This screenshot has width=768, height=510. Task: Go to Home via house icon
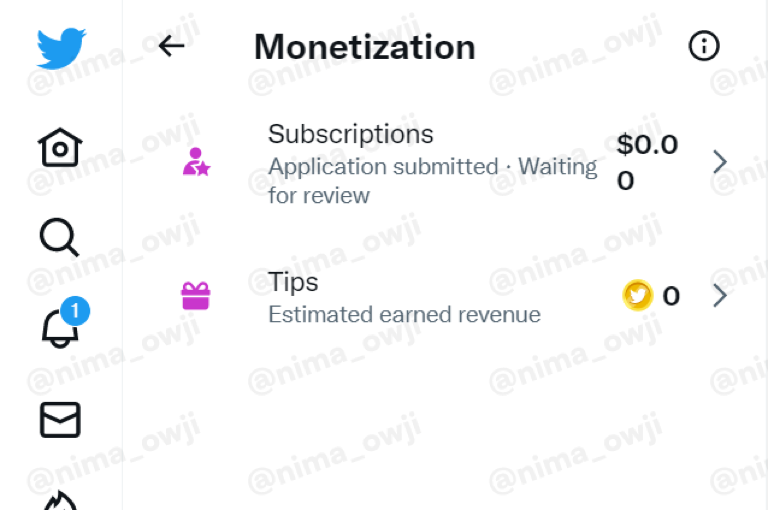click(60, 148)
